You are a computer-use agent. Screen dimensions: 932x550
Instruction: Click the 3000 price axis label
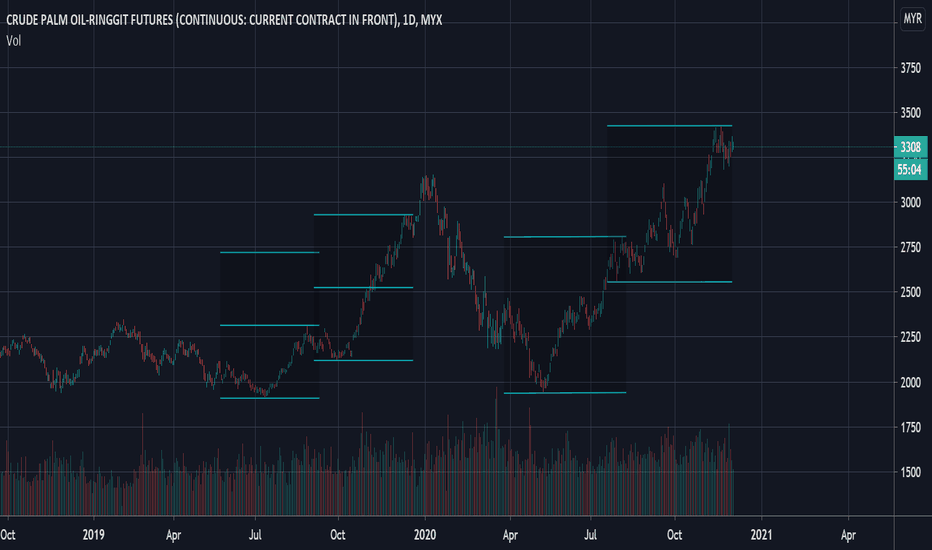[x=910, y=202]
